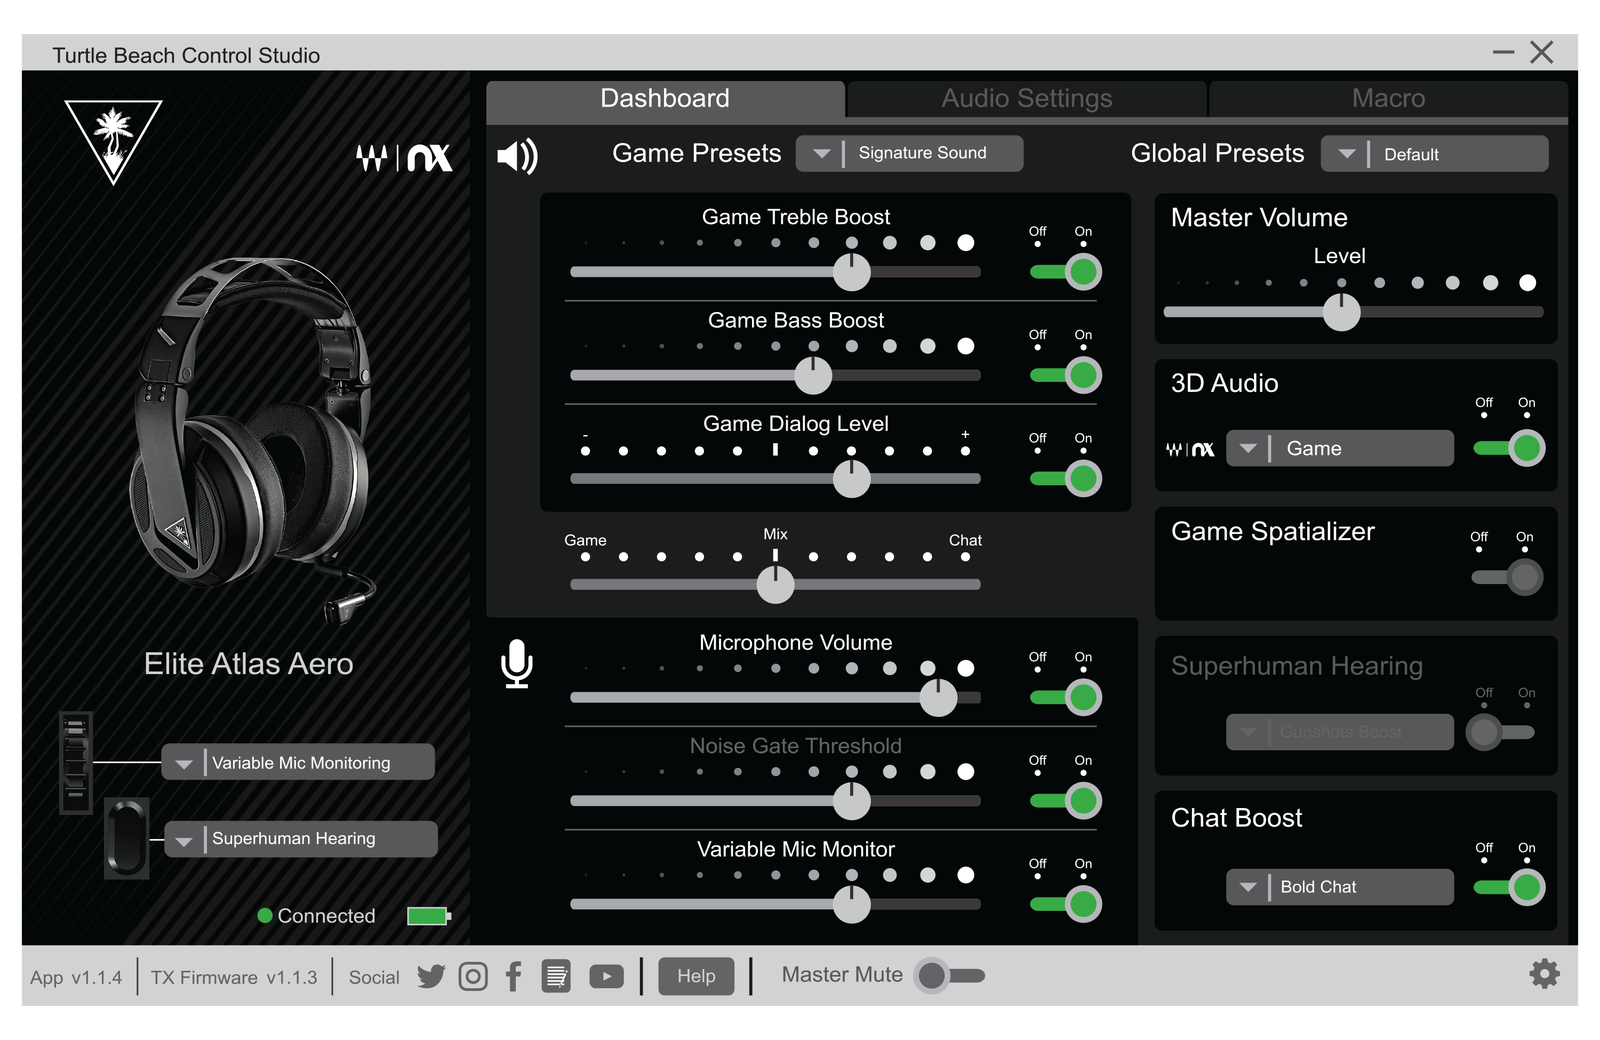Open Turtle Beach Twitter page
The width and height of the screenshot is (1600, 1040).
431,976
